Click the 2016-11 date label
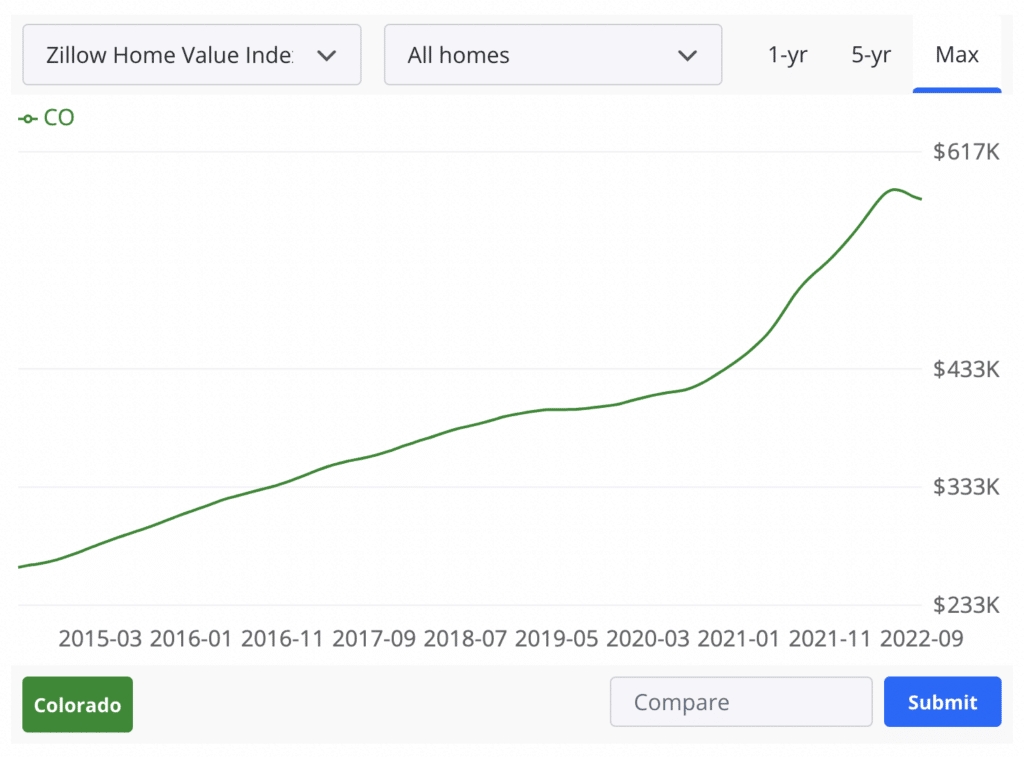The image size is (1024, 757). (282, 639)
